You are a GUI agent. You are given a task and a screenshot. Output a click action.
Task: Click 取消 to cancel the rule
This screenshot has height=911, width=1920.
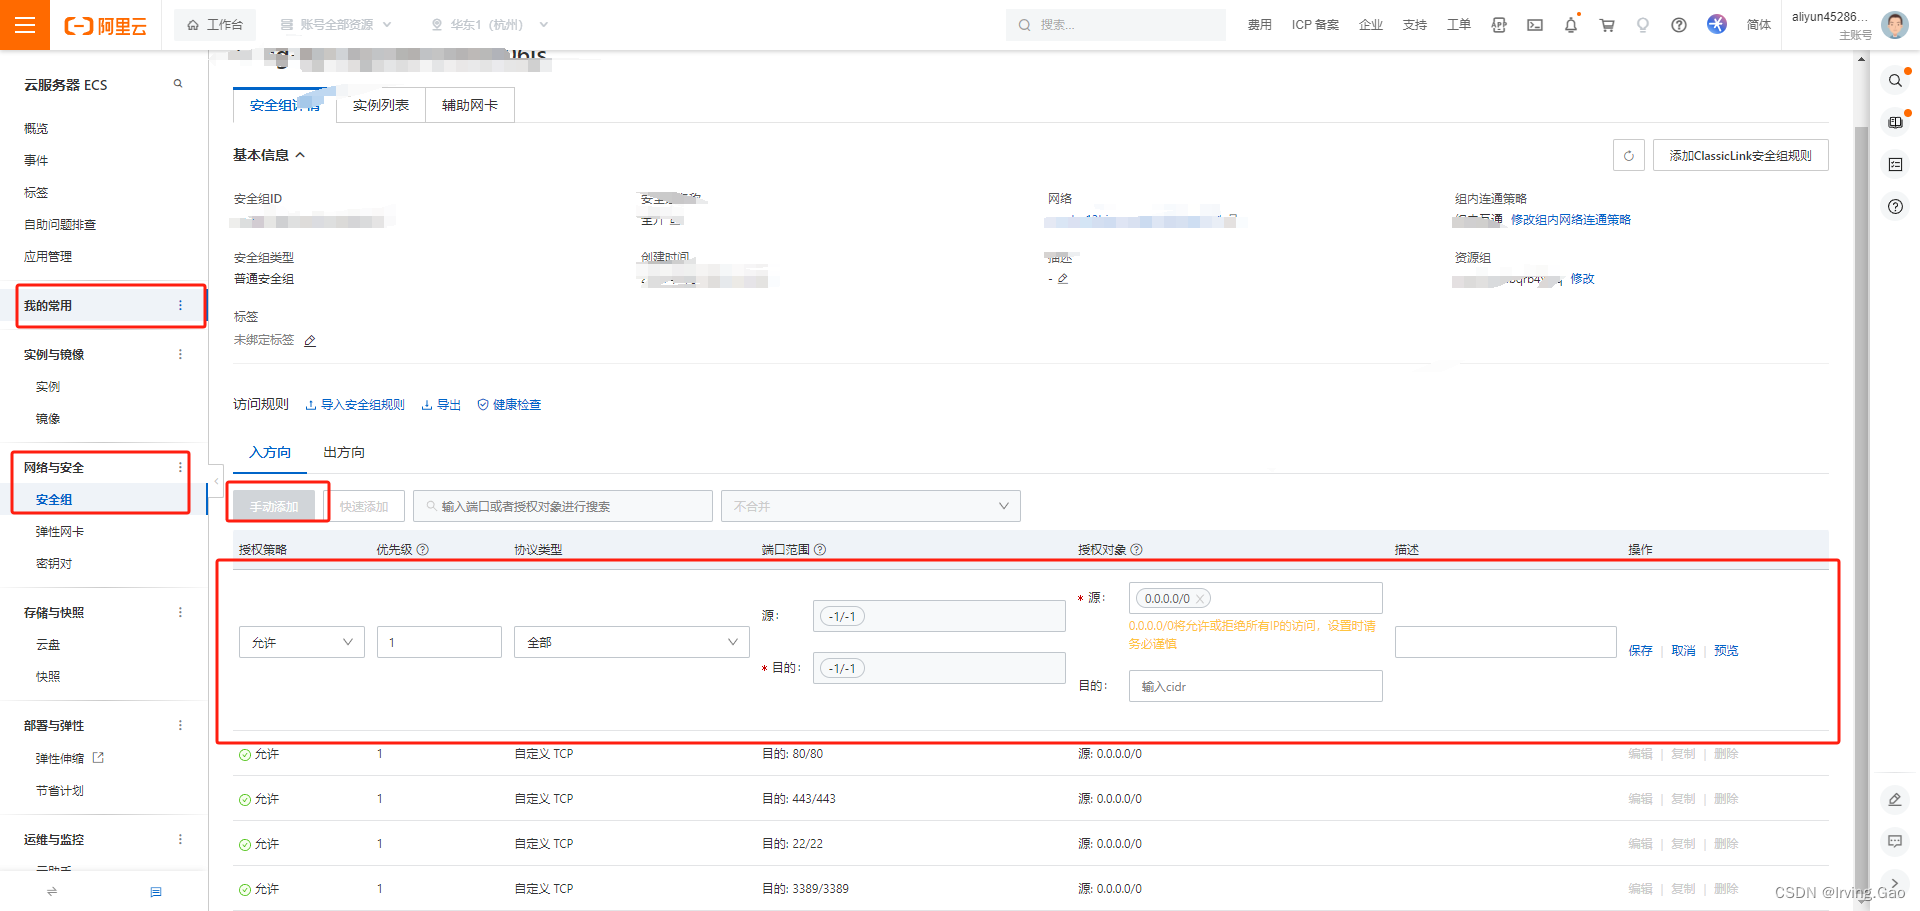click(x=1683, y=650)
